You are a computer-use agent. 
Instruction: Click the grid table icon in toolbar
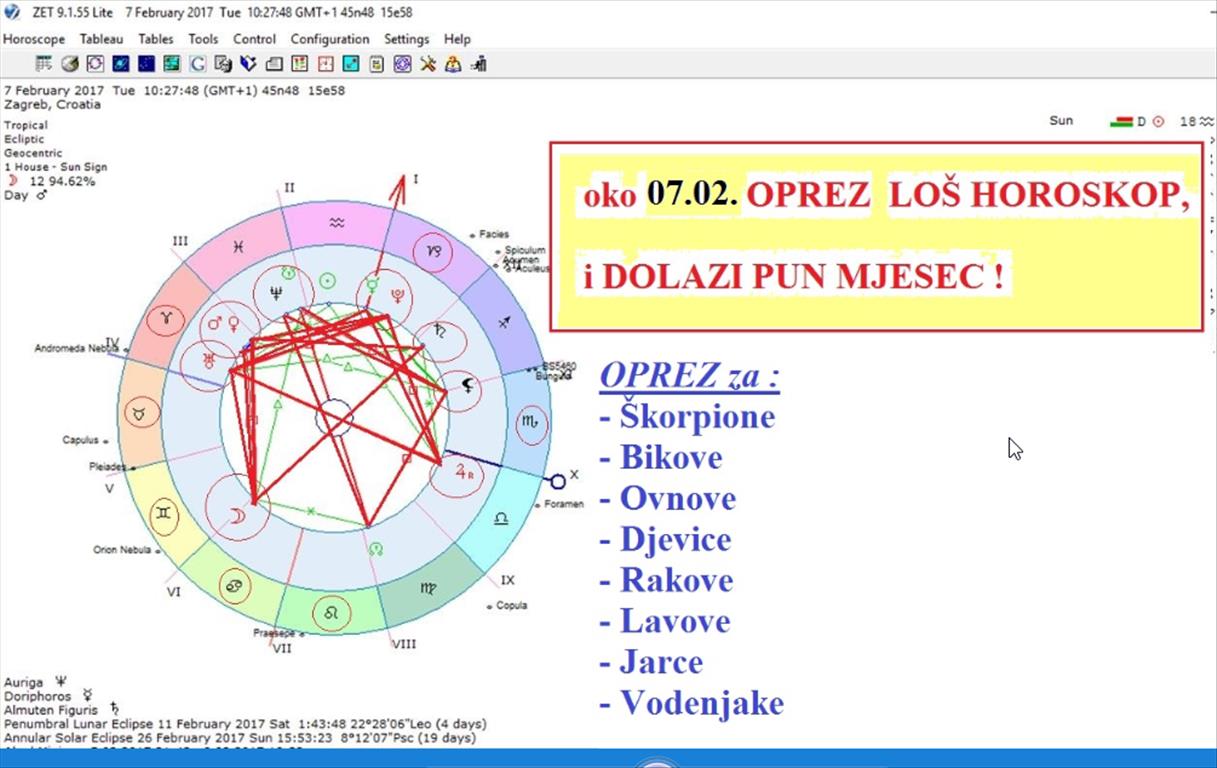(x=44, y=64)
